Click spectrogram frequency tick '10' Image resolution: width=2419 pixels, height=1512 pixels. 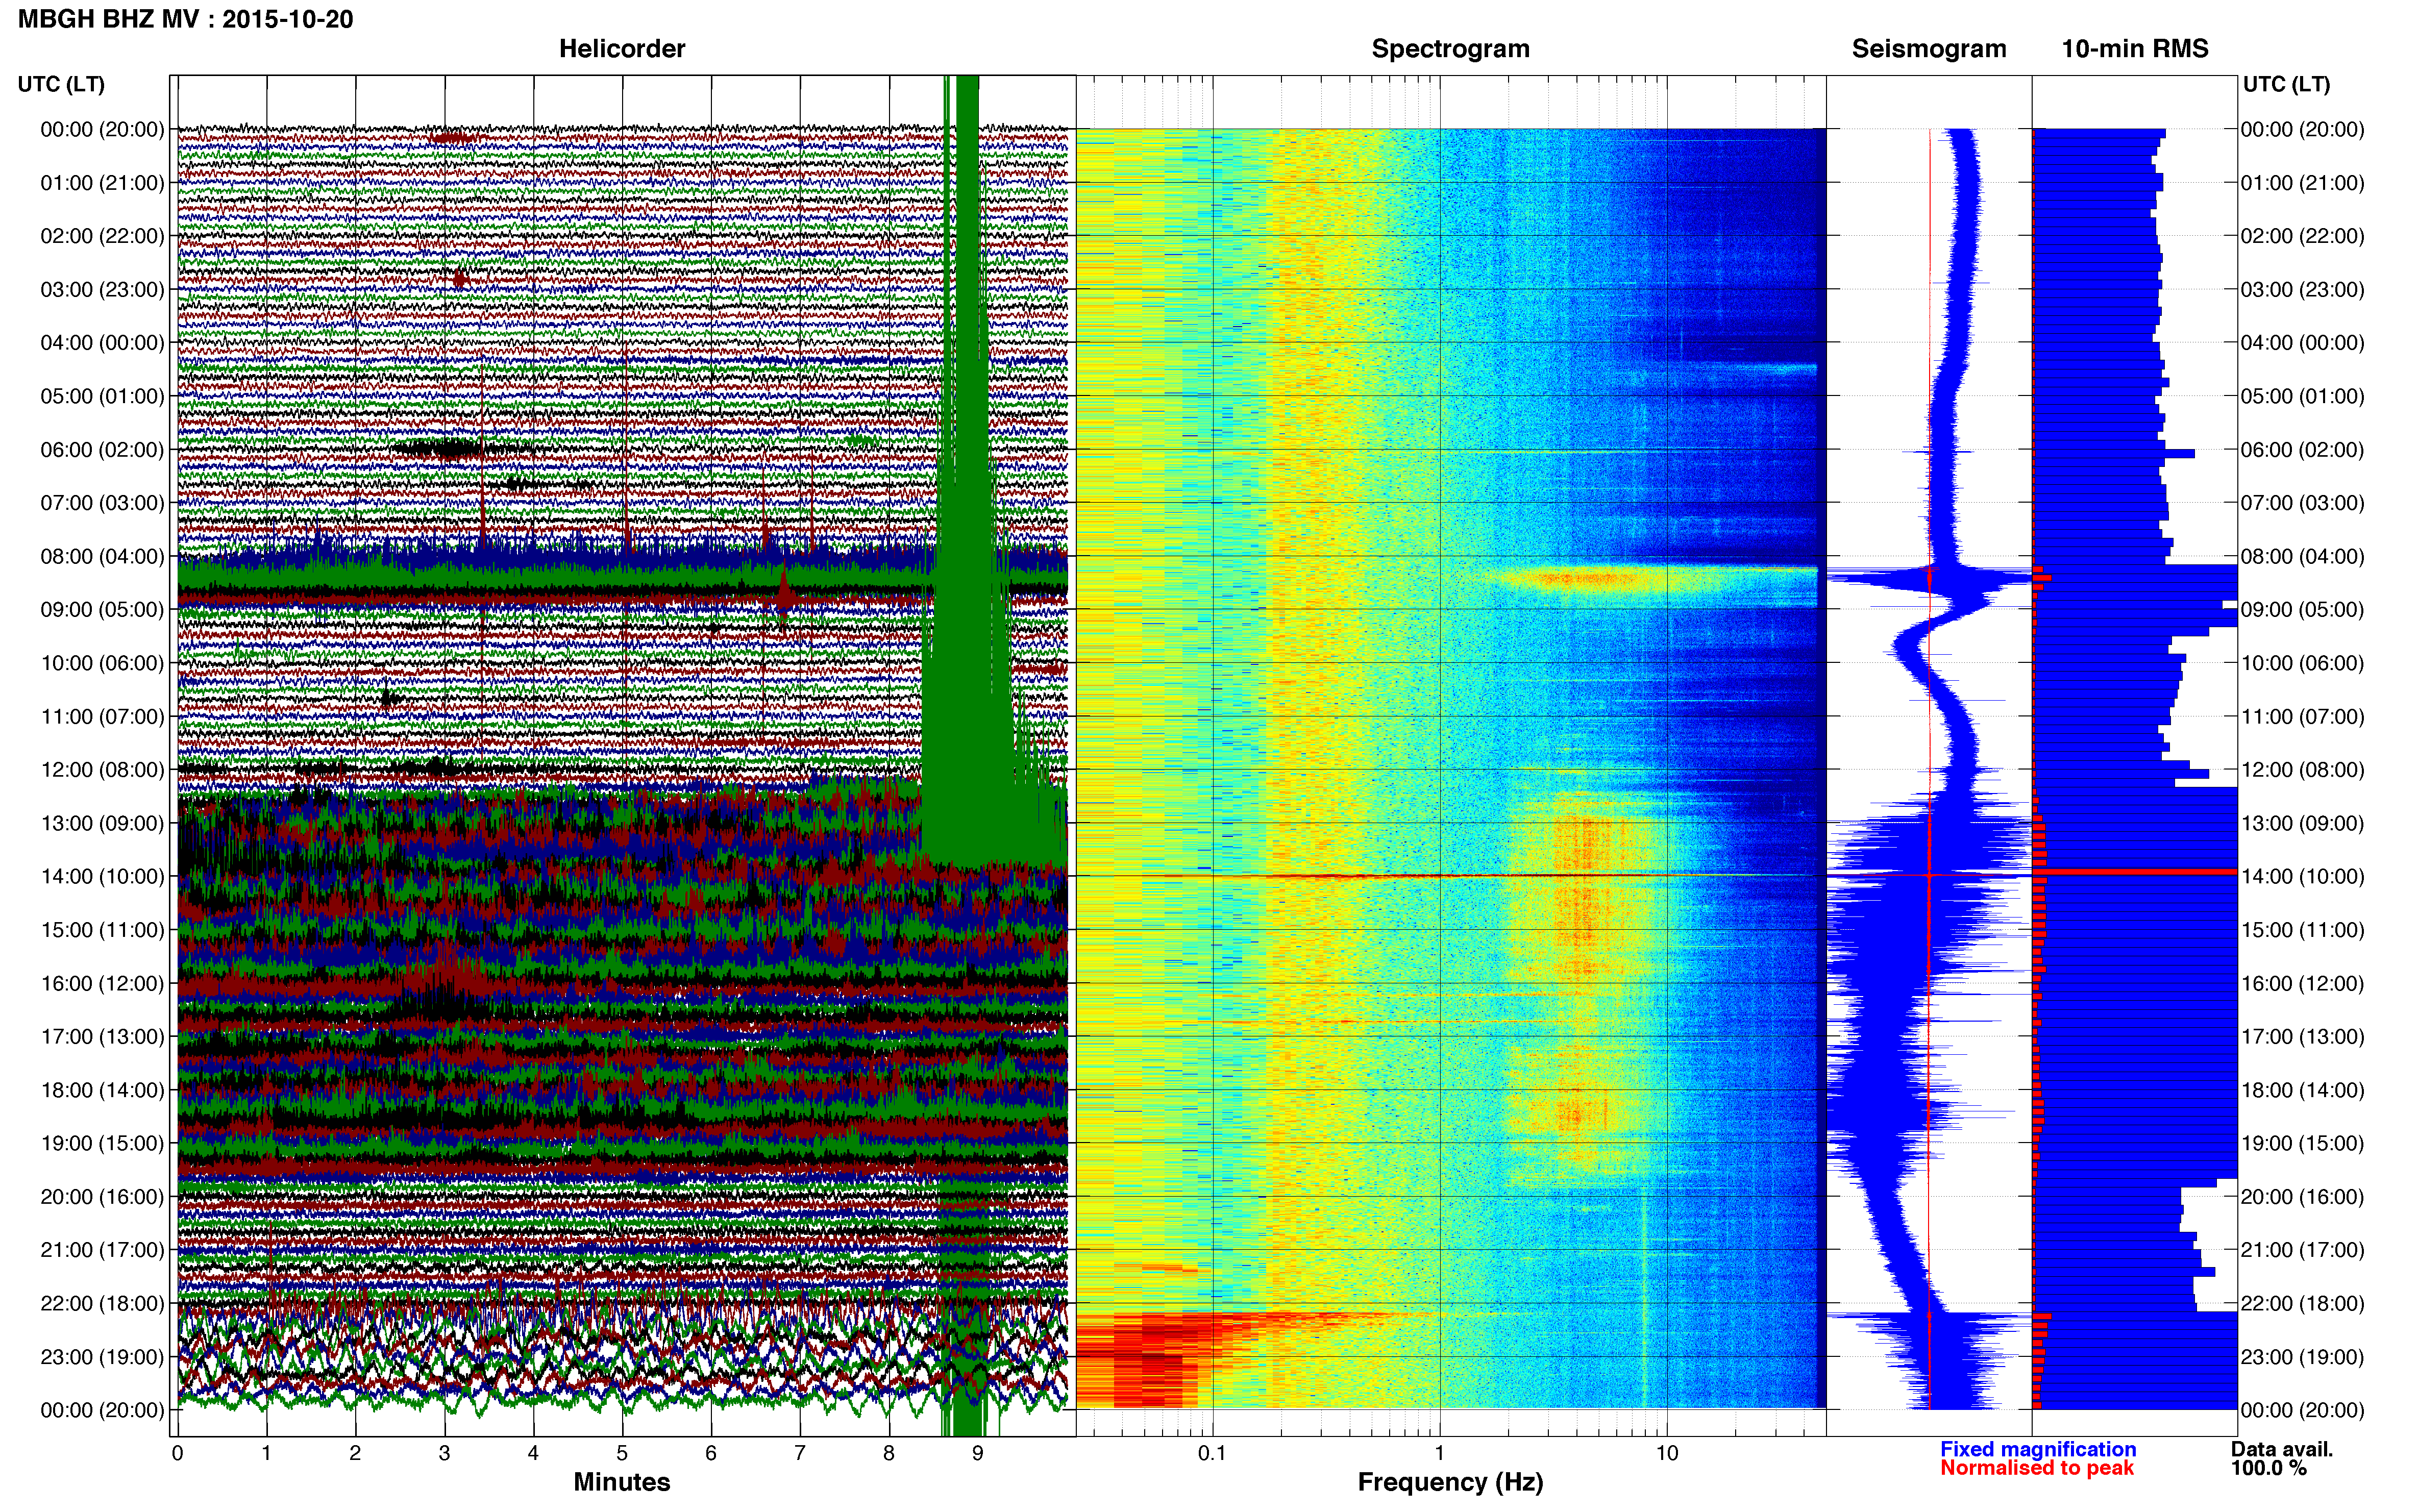point(1667,1453)
